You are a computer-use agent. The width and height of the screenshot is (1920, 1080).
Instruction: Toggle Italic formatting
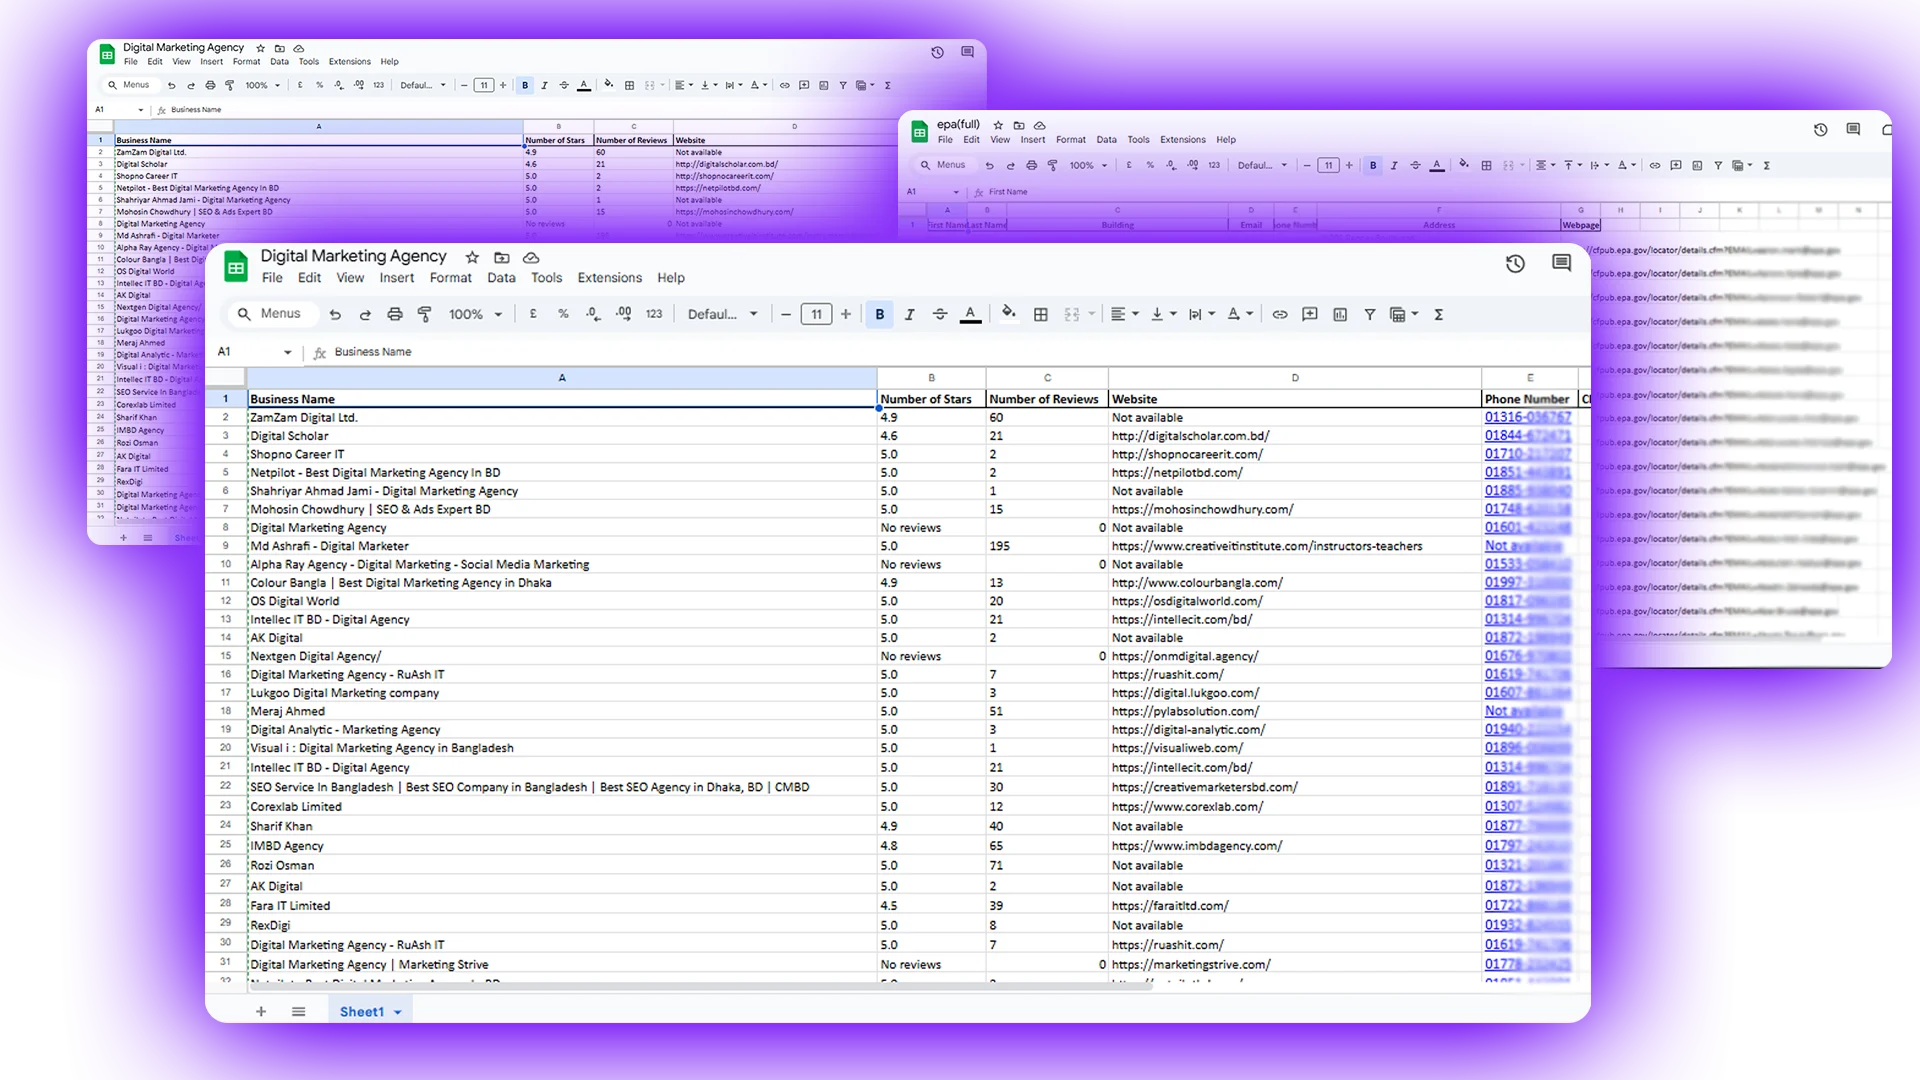tap(910, 315)
